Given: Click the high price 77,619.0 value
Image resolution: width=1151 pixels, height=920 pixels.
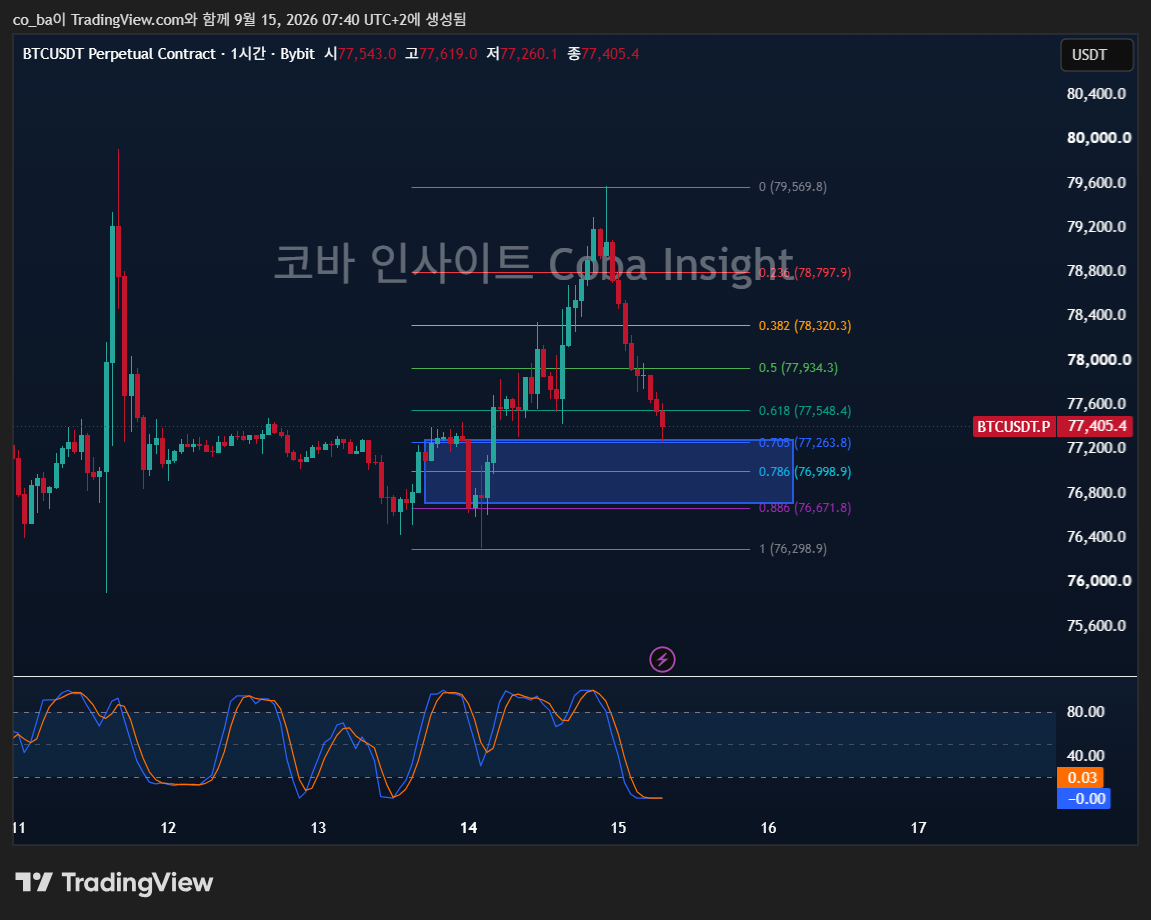Looking at the screenshot, I should [448, 54].
